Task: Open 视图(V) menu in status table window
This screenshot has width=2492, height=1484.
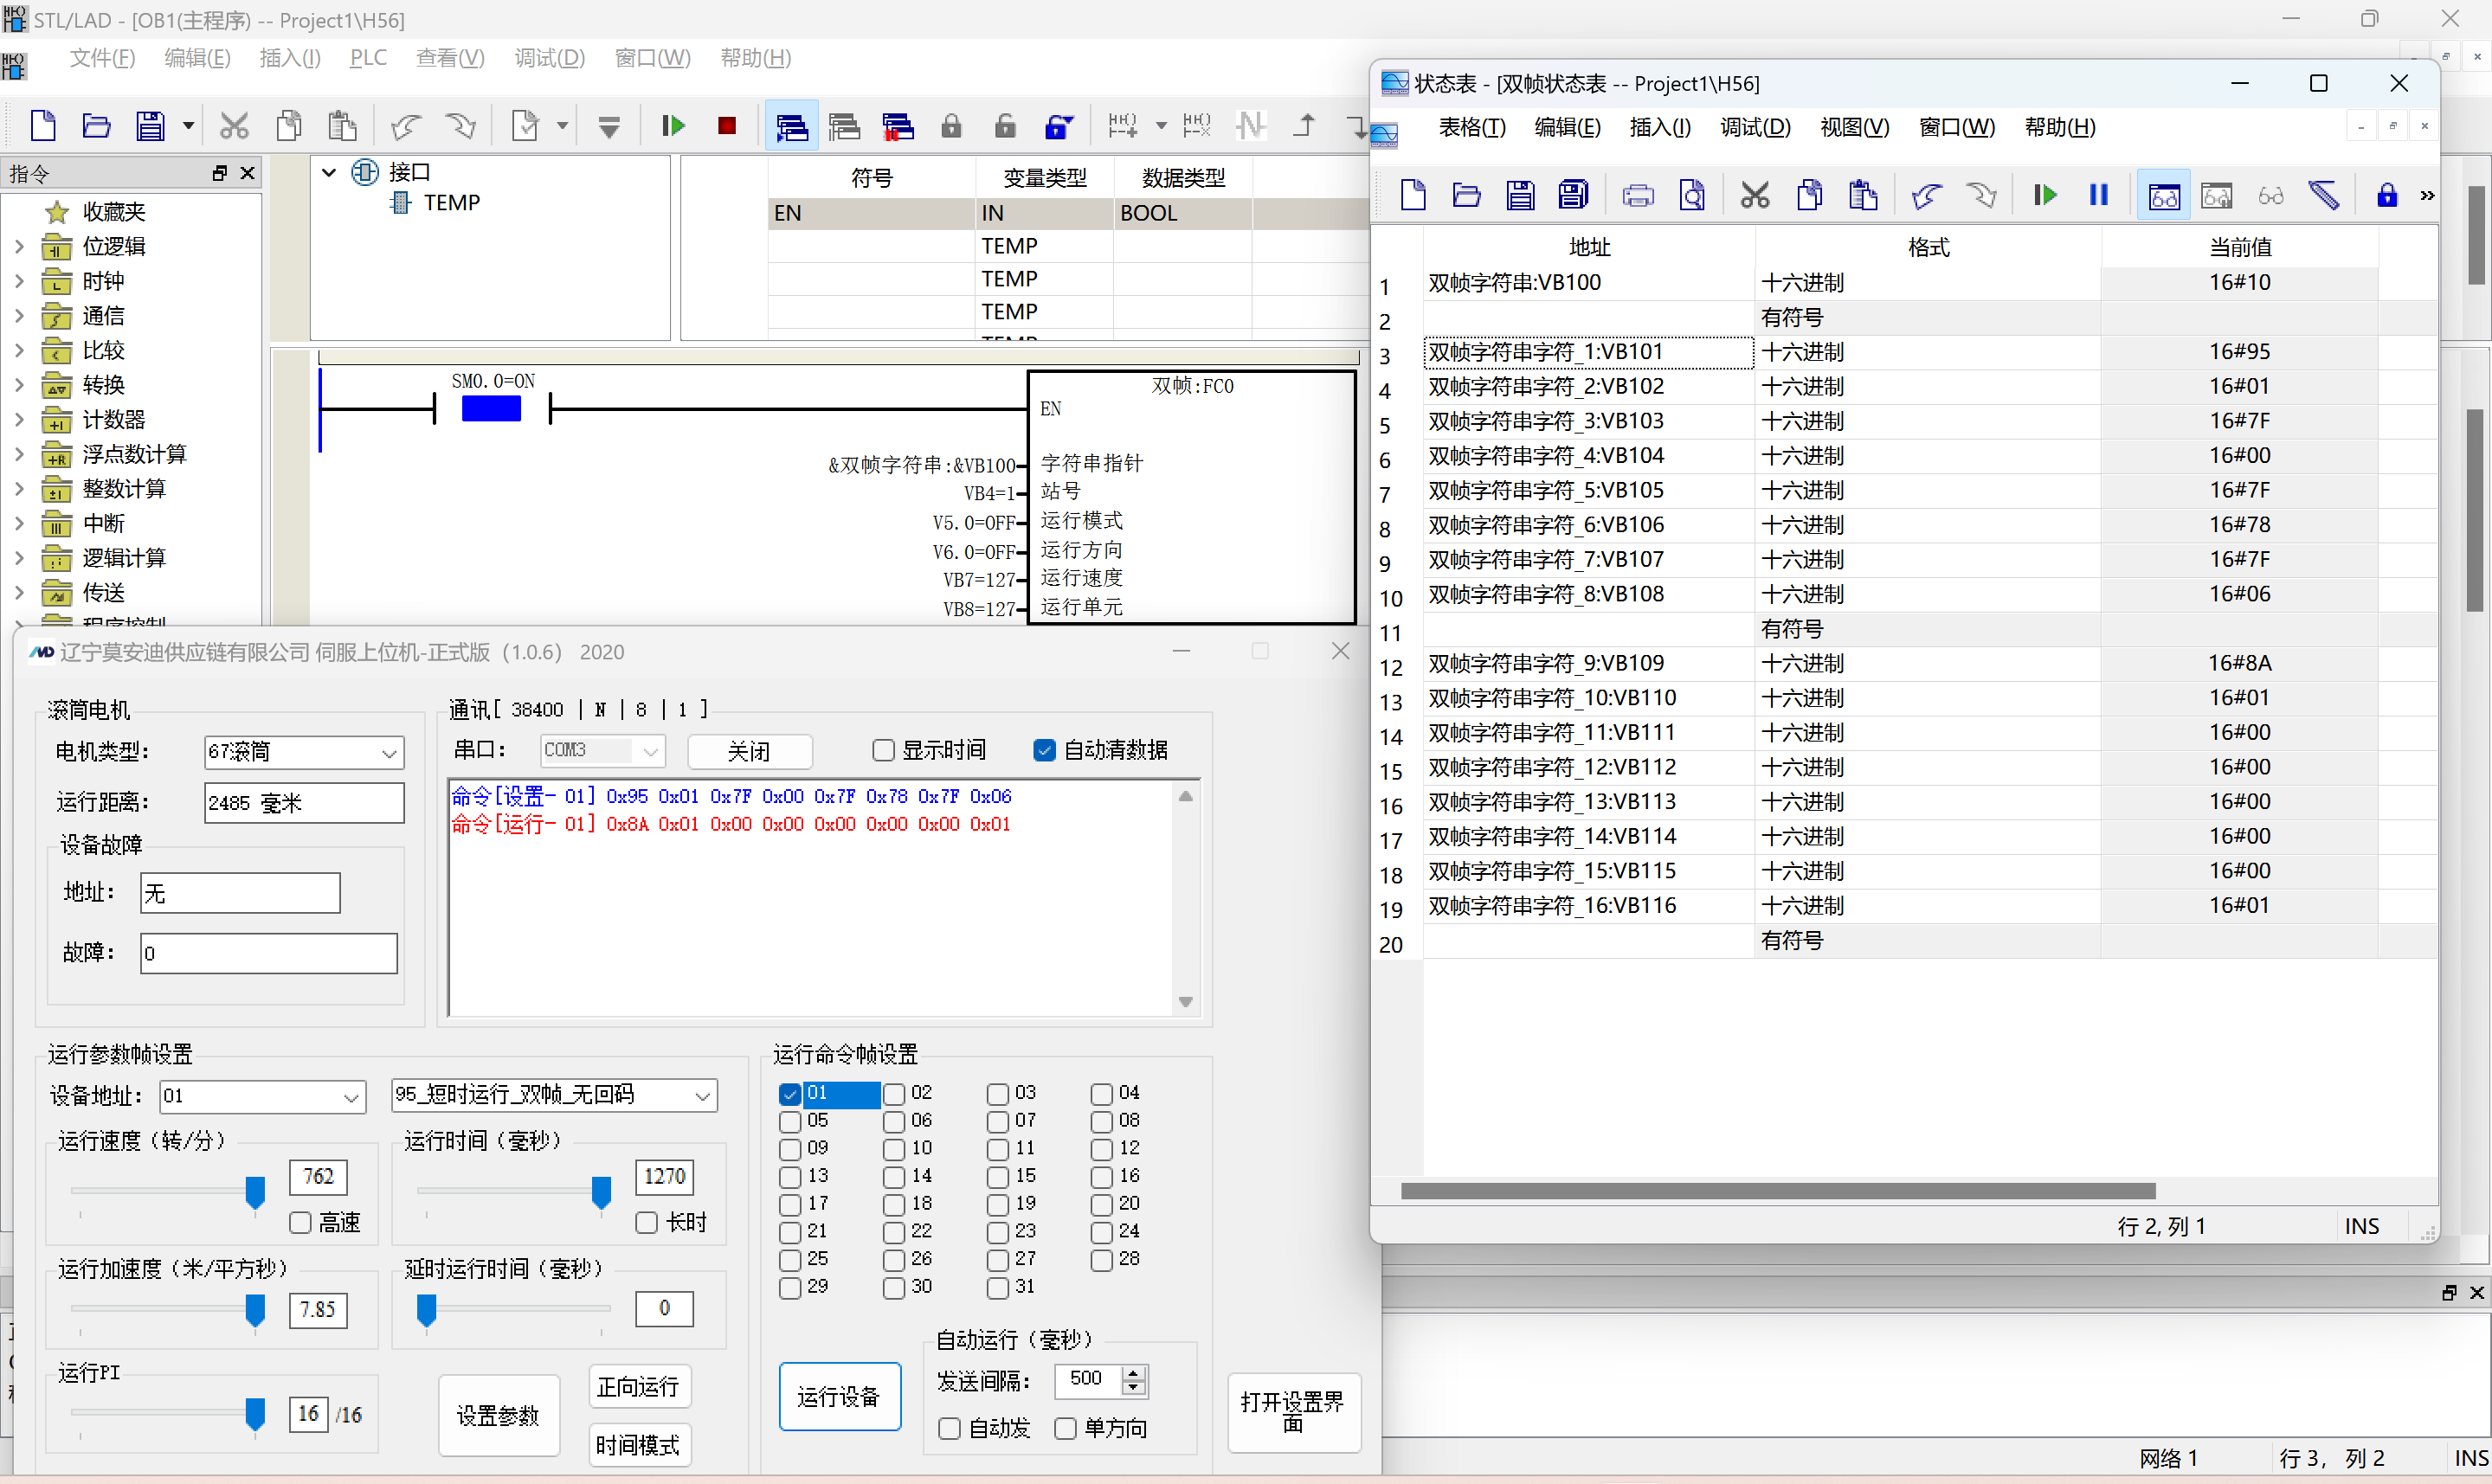Action: [x=1854, y=127]
